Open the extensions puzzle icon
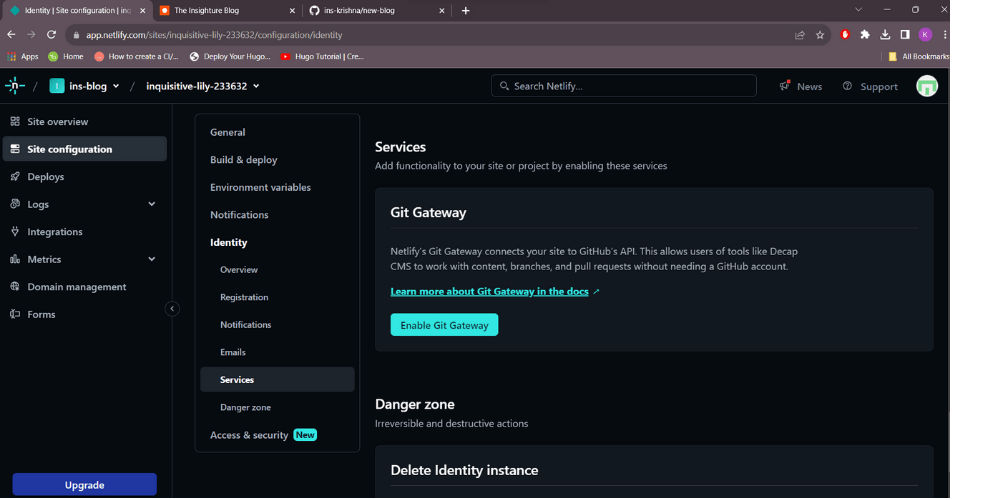Viewport: 1000px width, 500px height. pyautogui.click(x=865, y=34)
